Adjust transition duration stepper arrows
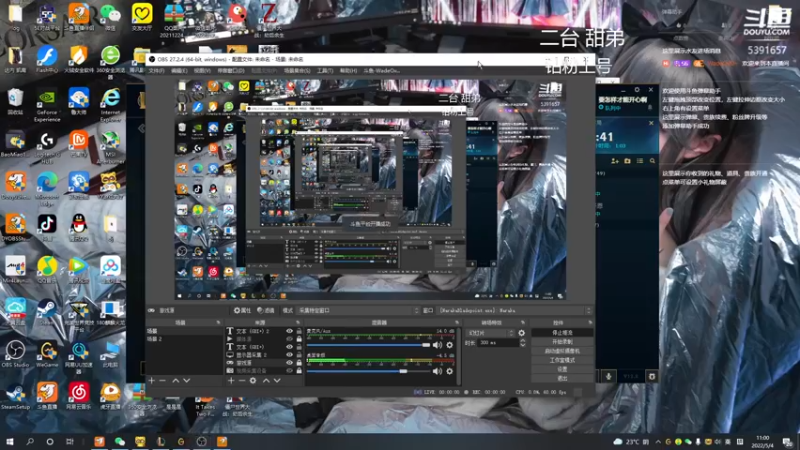 tap(522, 343)
